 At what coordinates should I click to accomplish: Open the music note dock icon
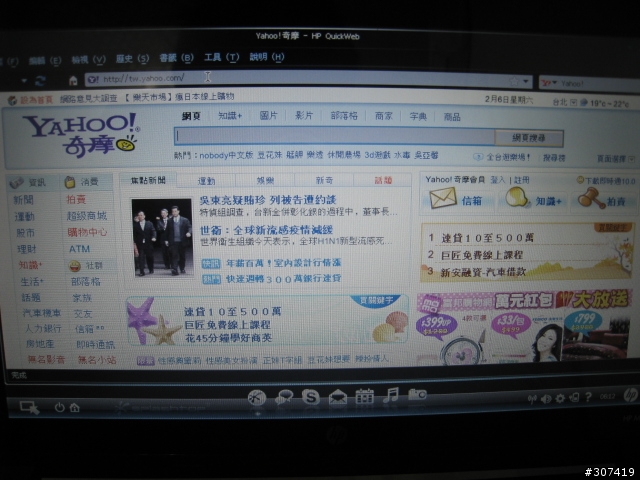tap(391, 395)
